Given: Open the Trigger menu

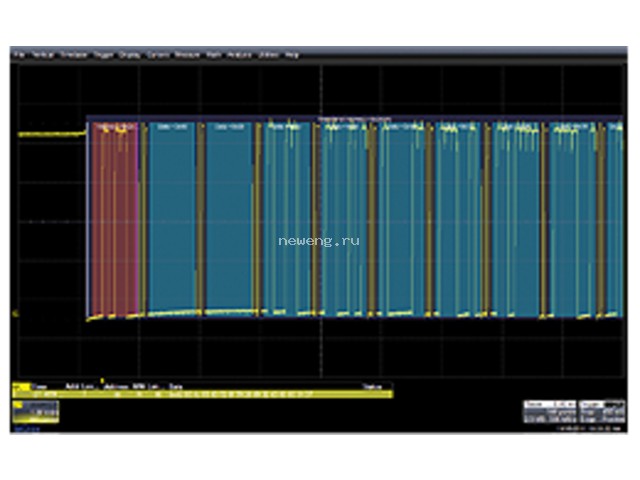Looking at the screenshot, I should coord(103,55).
